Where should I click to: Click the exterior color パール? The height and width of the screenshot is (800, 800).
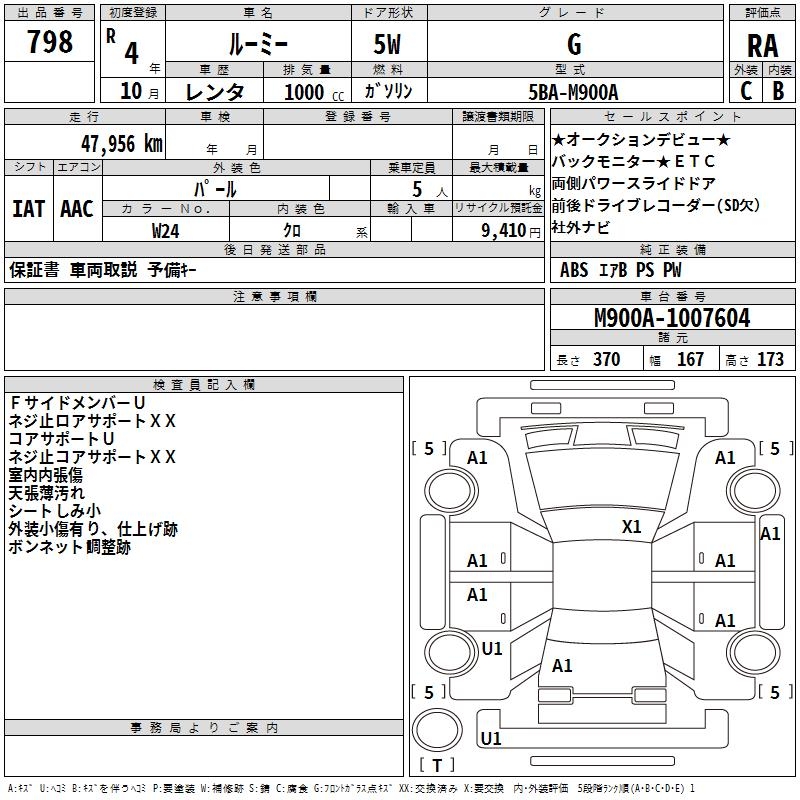pyautogui.click(x=215, y=189)
